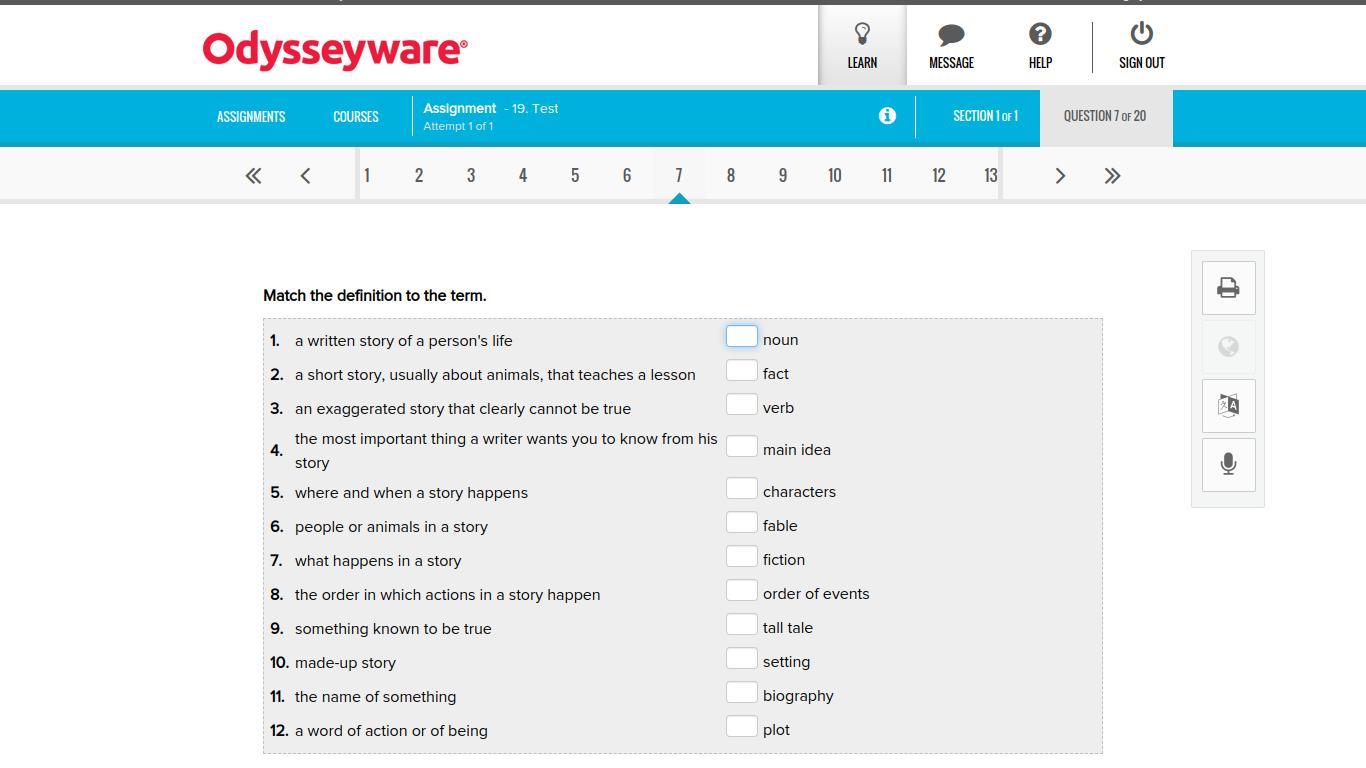Click the answer box beside plot
Screen dimensions: 1366x768
(741, 727)
